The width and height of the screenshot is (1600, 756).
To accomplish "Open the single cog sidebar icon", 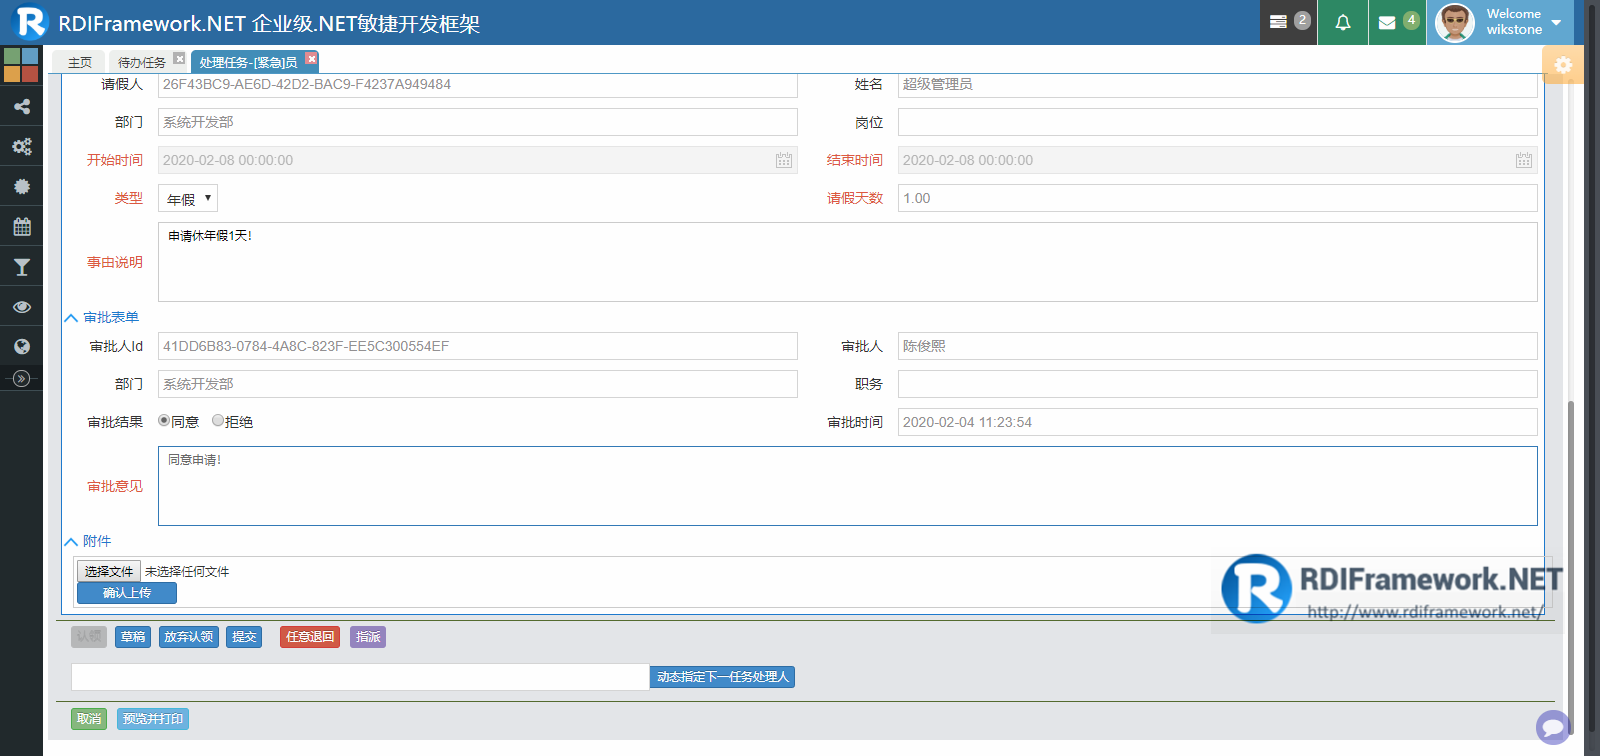I will [x=21, y=187].
